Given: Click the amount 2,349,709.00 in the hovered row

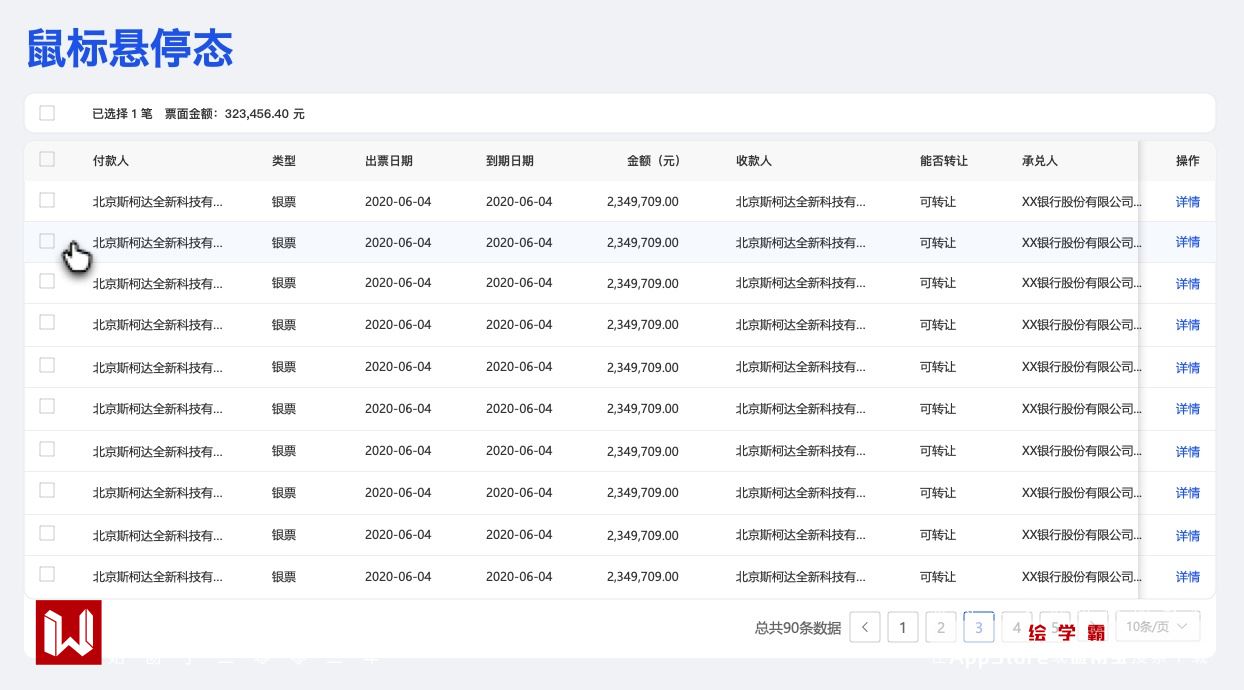Looking at the screenshot, I should click(643, 243).
